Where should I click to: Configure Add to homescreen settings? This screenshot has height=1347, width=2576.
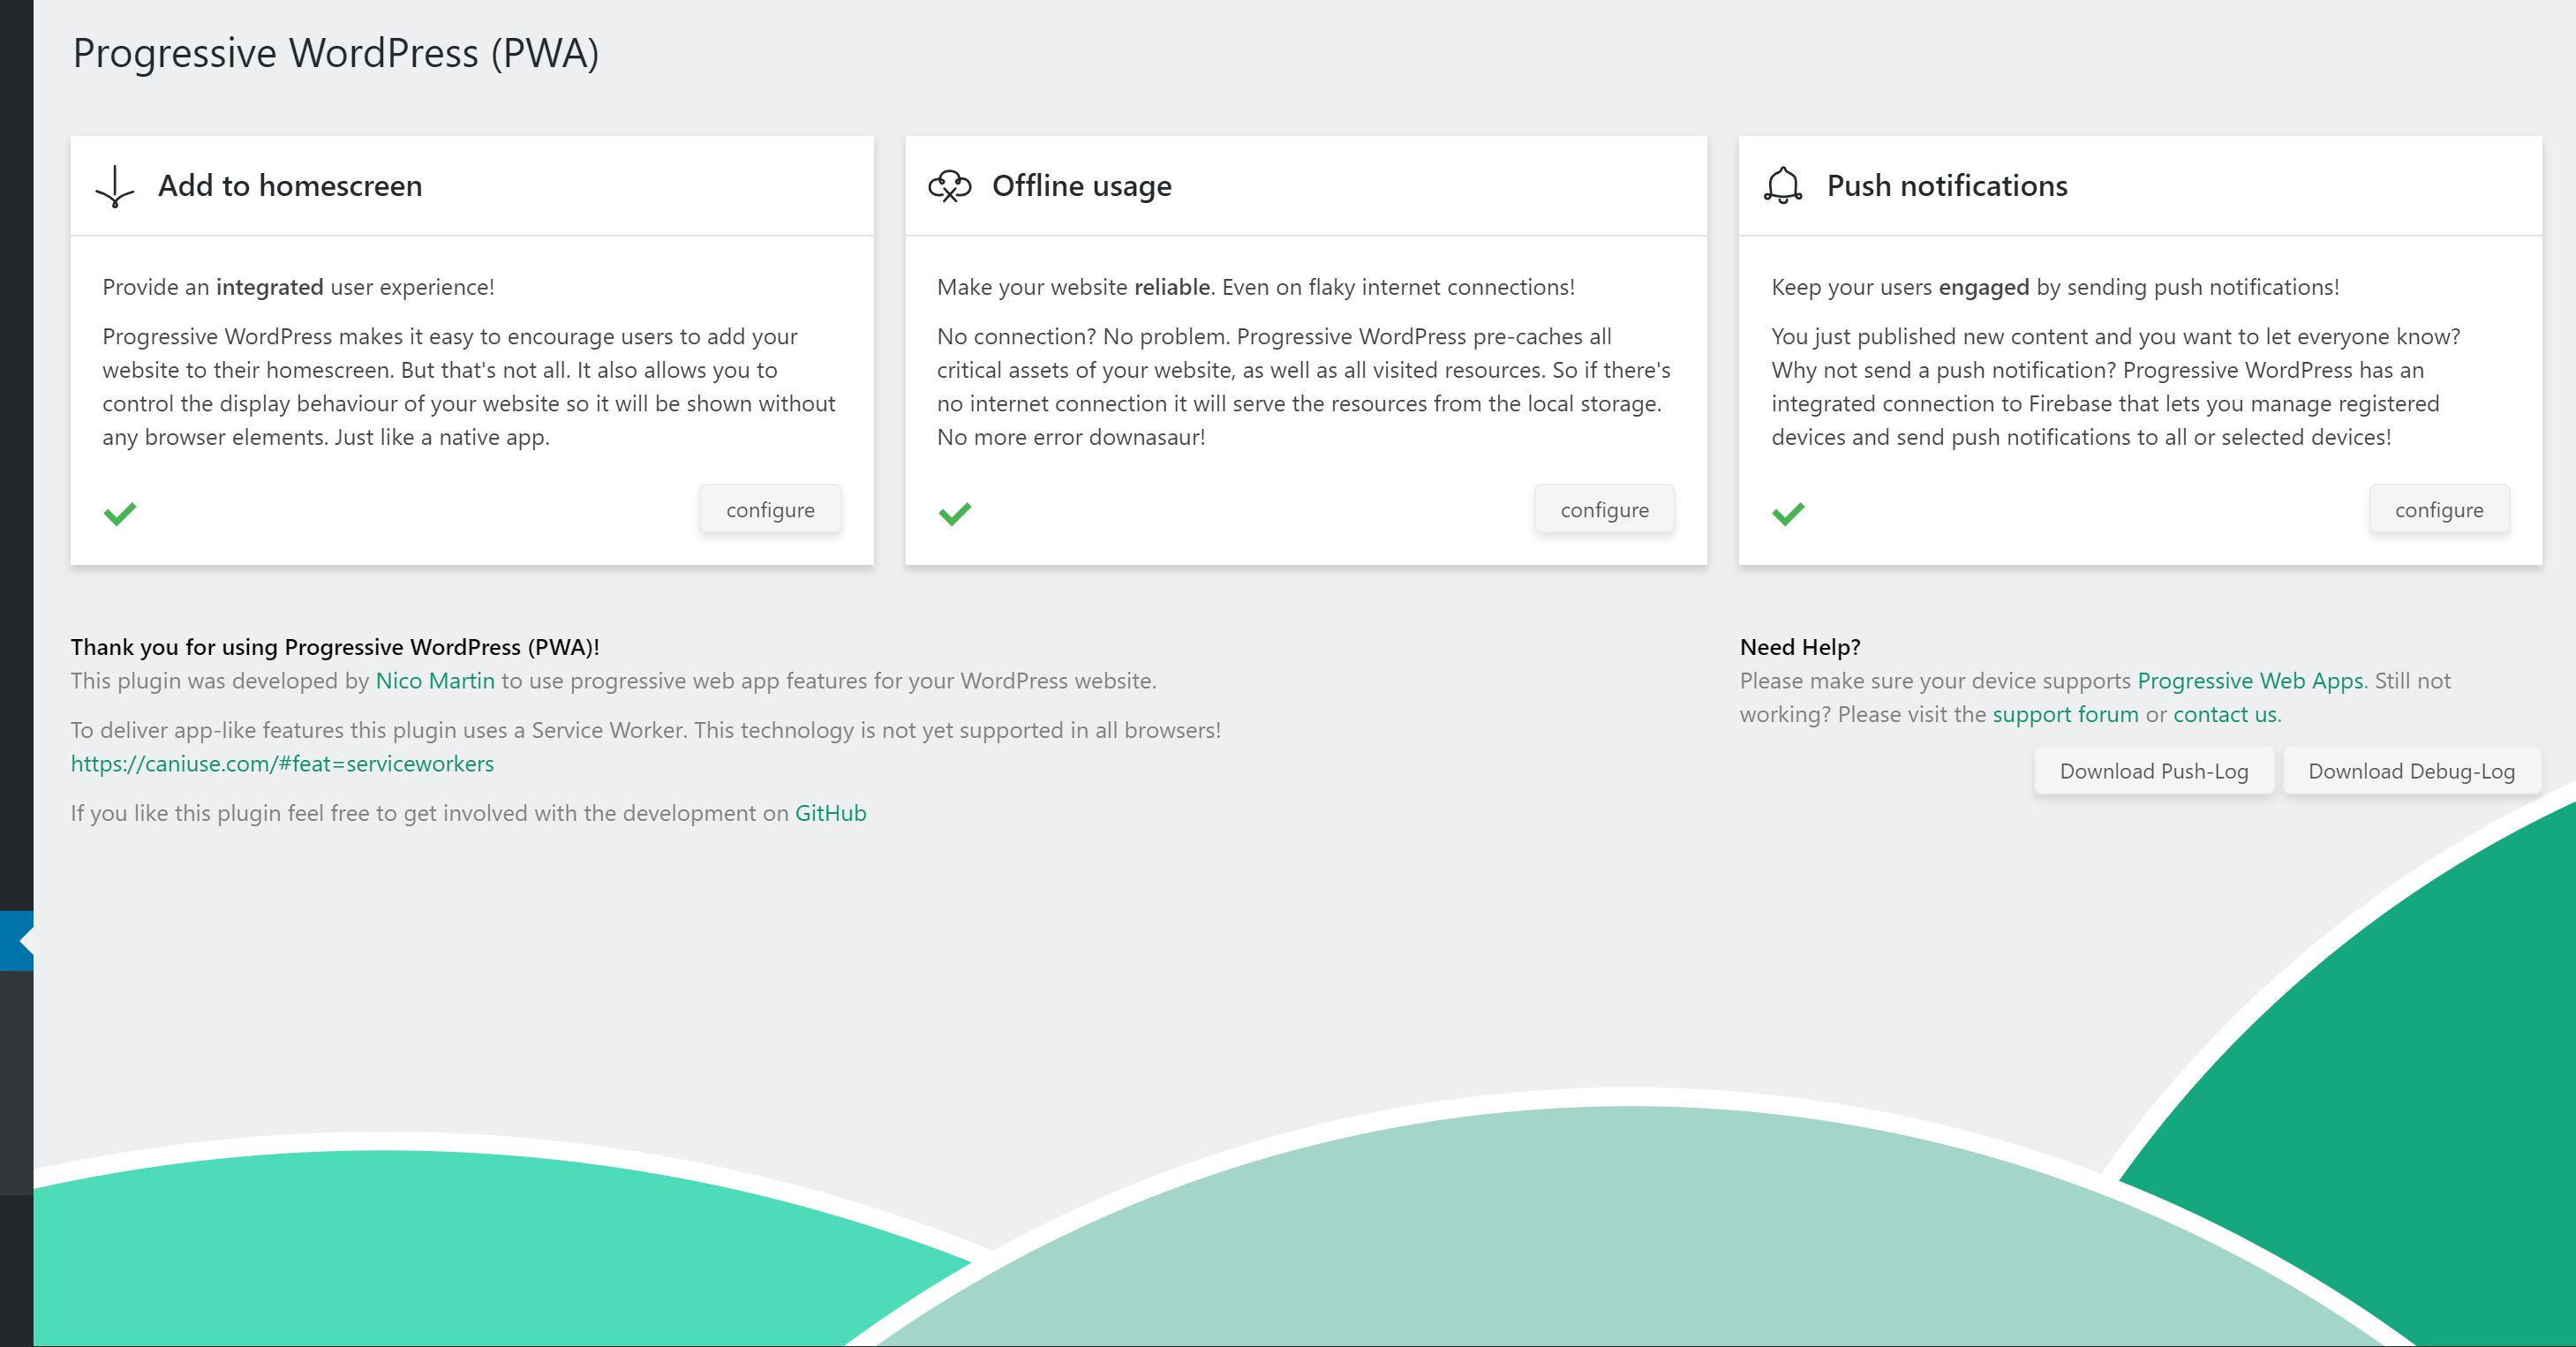coord(770,510)
